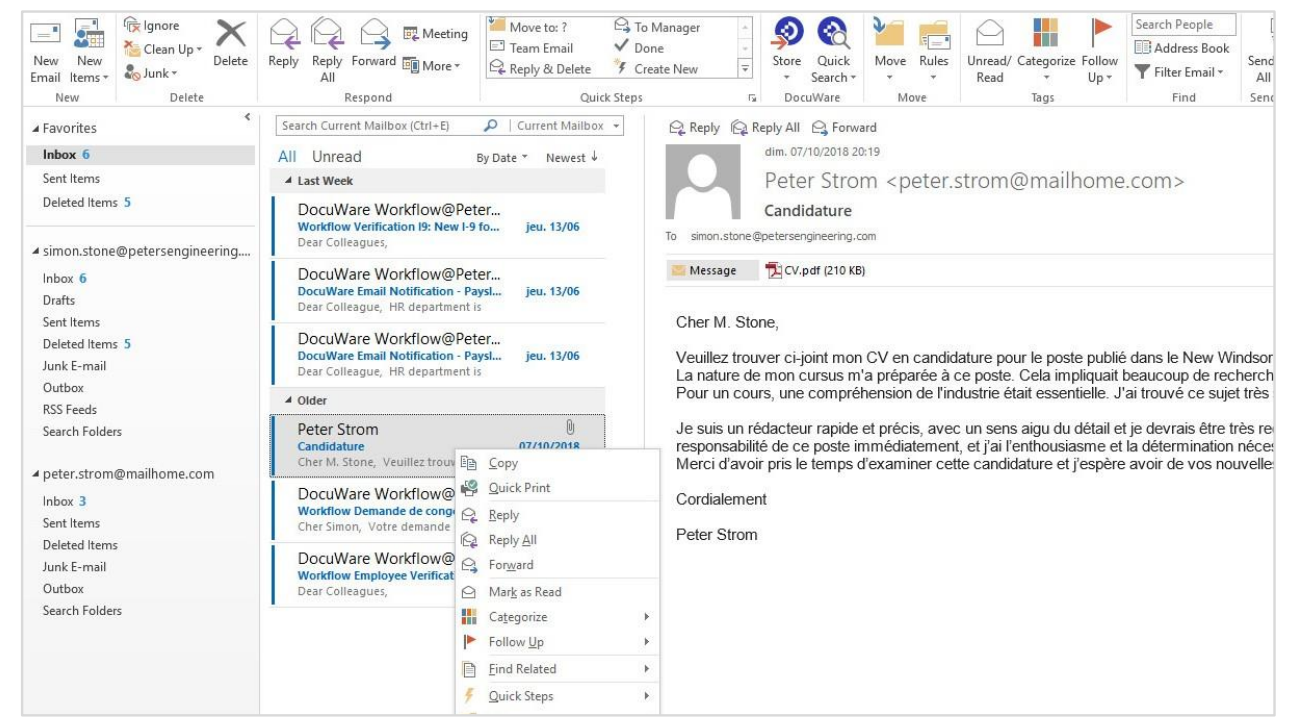Viewport: 1297px width, 724px height.
Task: Click the Delete X icon in ribbon
Action: [x=225, y=36]
